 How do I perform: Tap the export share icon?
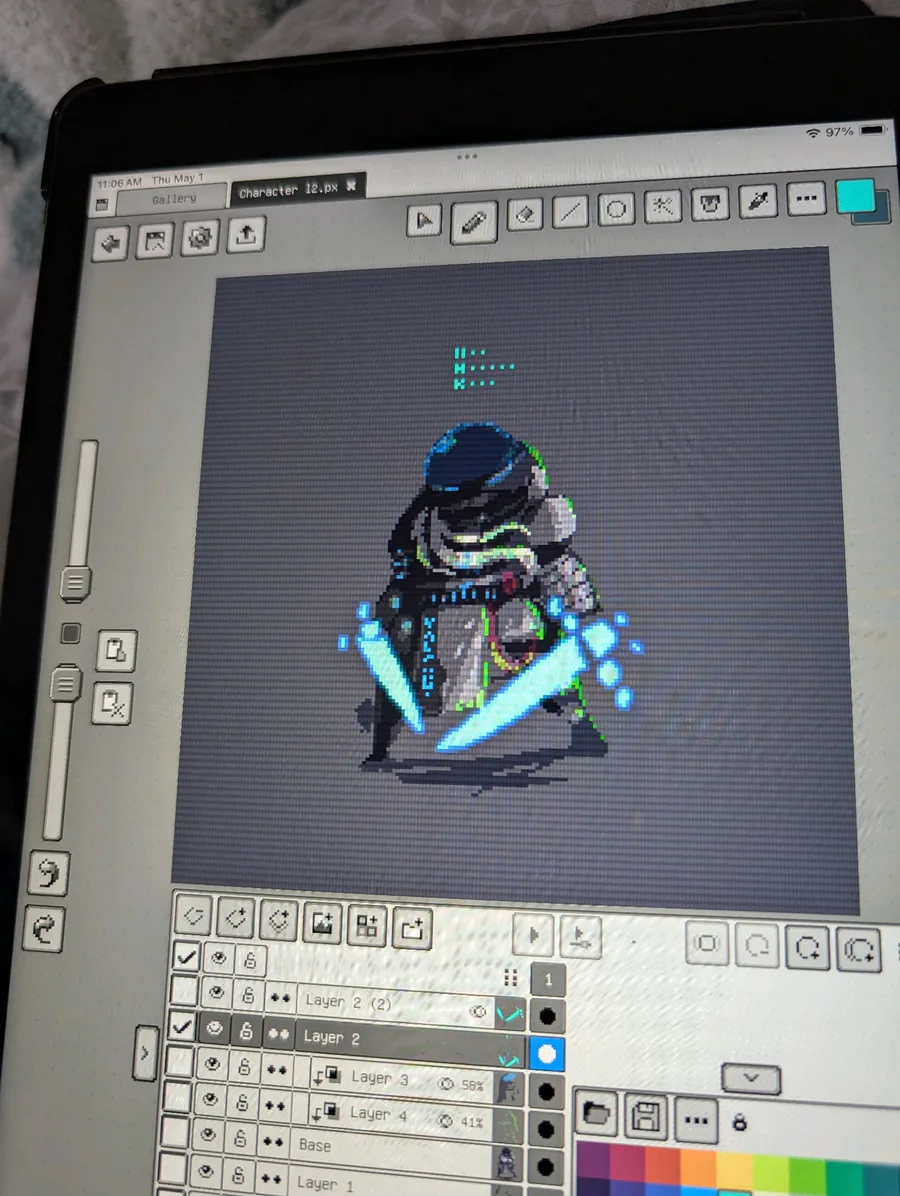coord(246,234)
